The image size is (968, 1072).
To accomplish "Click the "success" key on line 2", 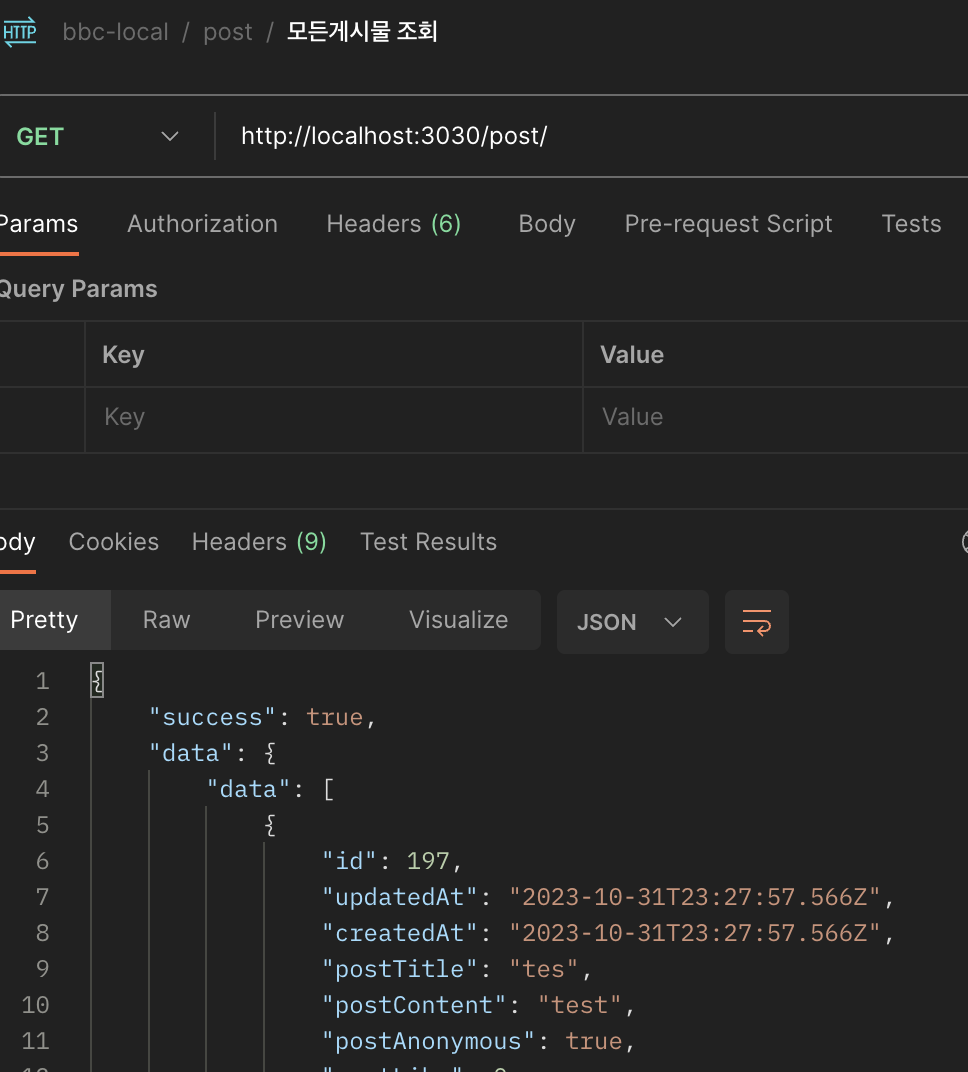I will (212, 717).
